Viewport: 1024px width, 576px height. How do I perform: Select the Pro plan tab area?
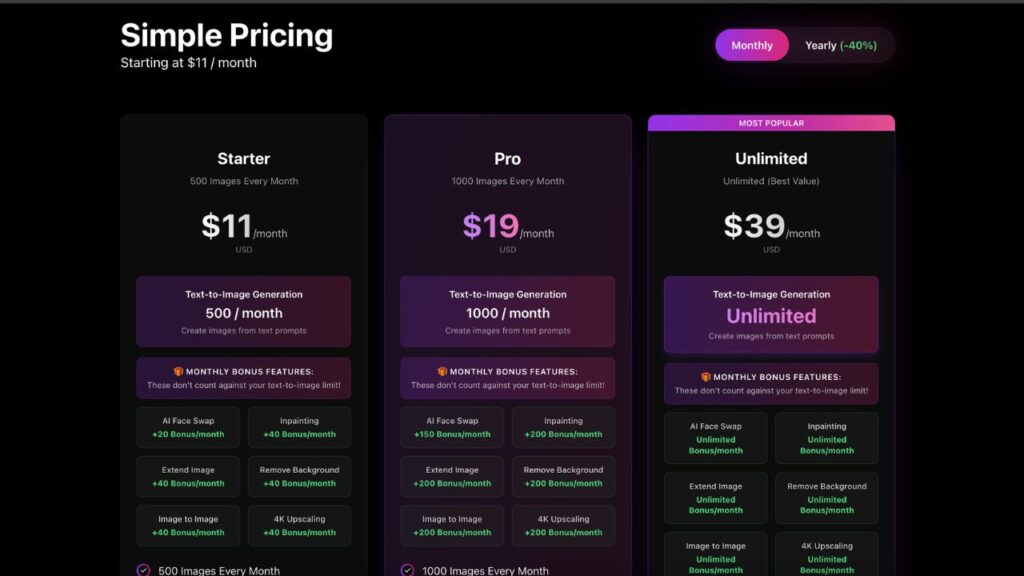[507, 159]
